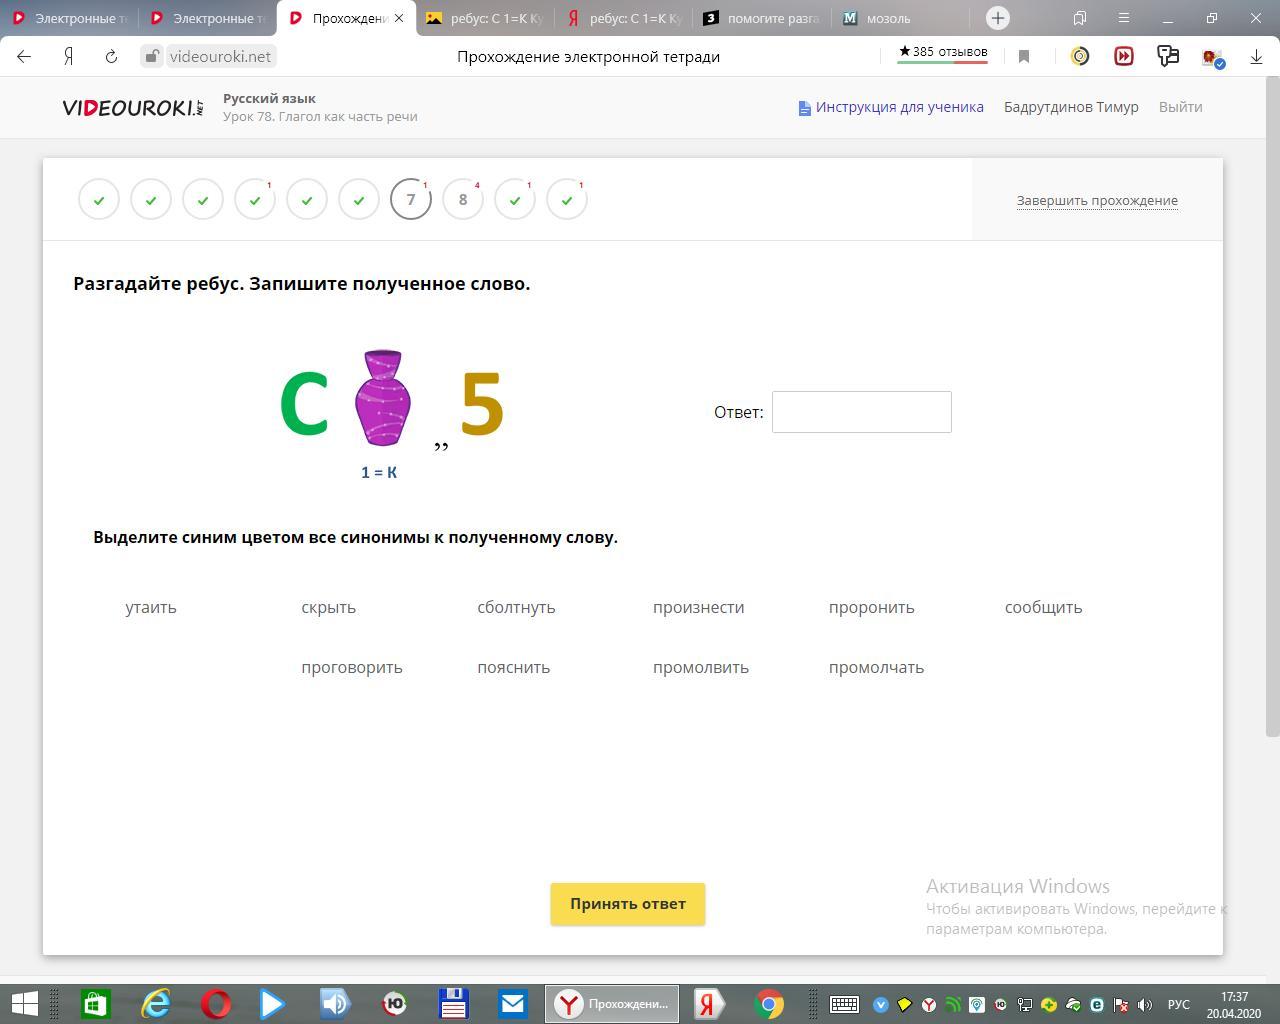Click the Videouroki.net logo
Screen dimensions: 1280x1024
133,107
